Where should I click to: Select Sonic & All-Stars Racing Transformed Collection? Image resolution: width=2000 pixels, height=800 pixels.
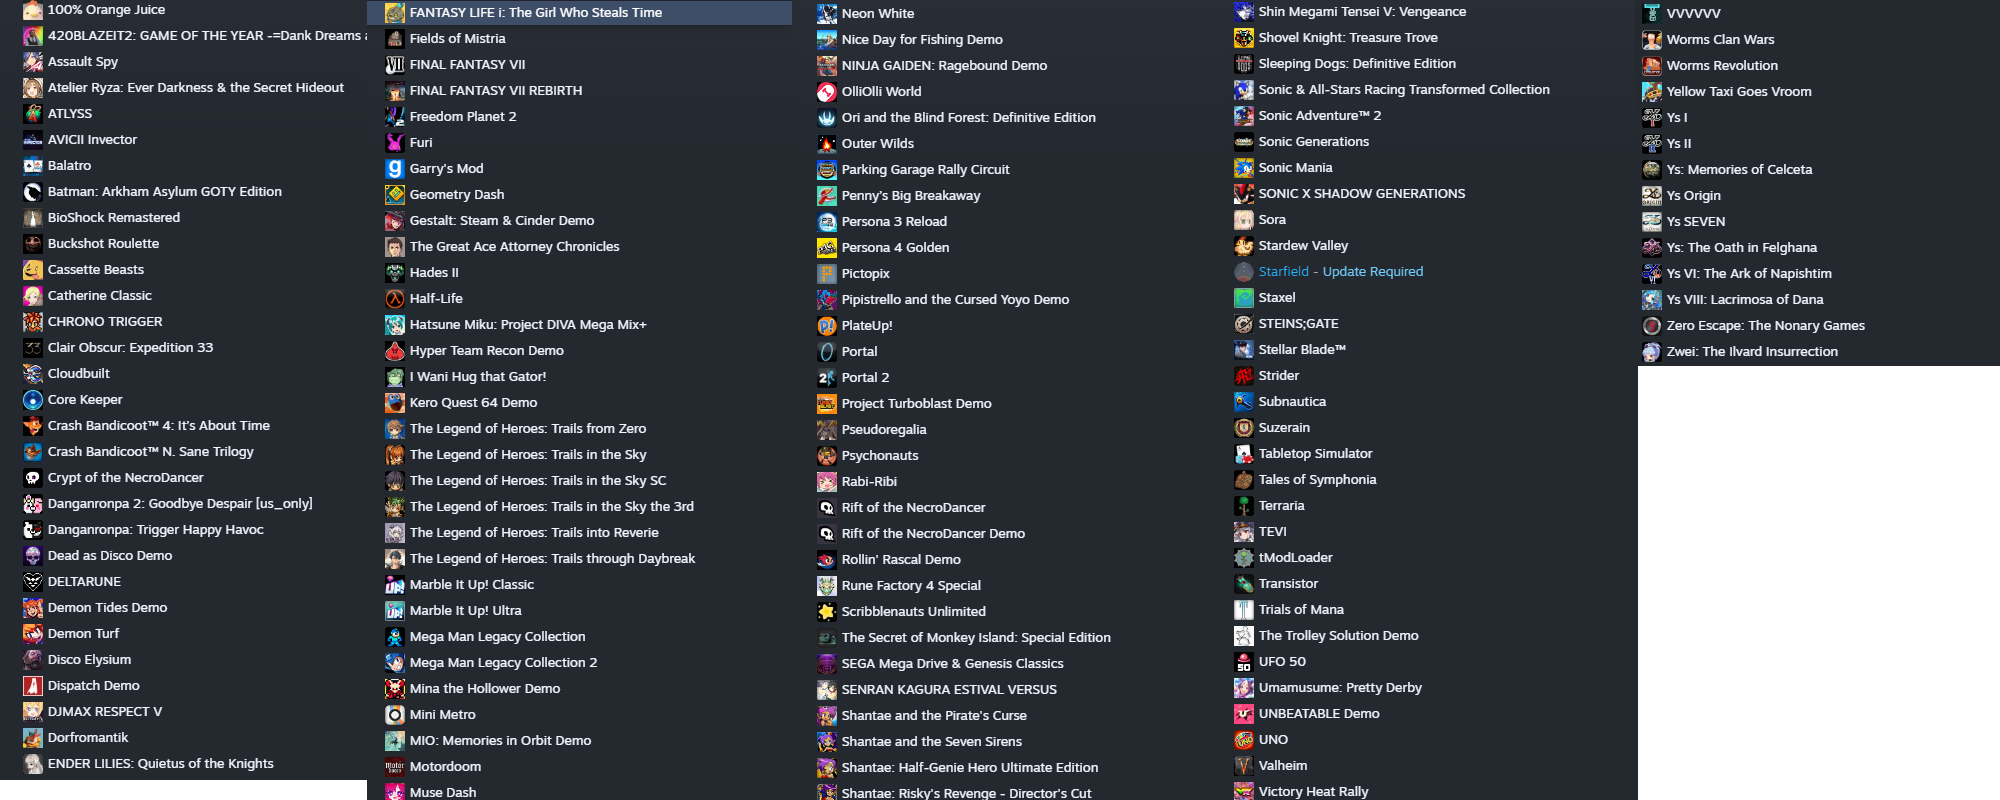1404,90
